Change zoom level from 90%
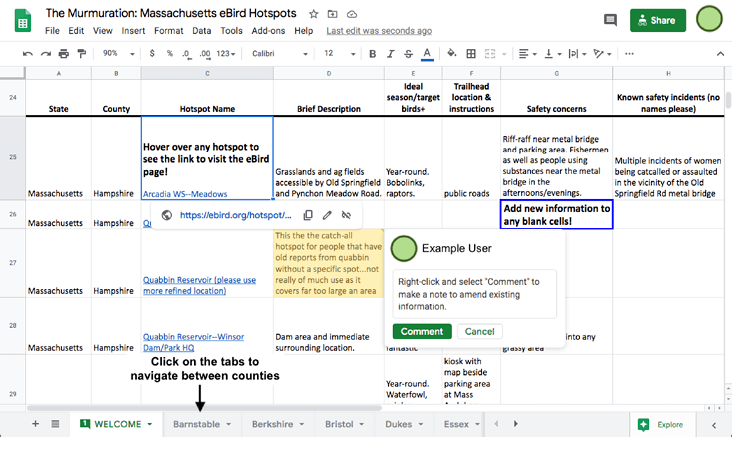 point(119,54)
